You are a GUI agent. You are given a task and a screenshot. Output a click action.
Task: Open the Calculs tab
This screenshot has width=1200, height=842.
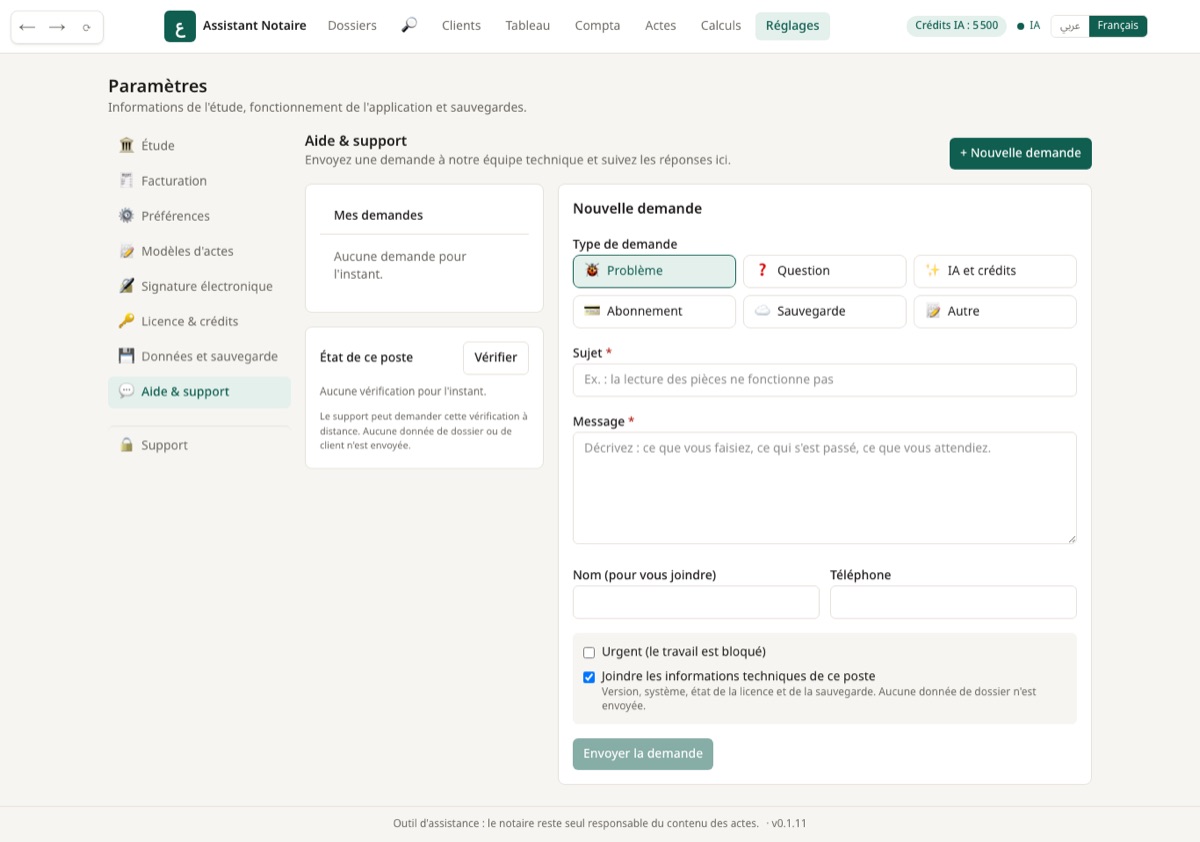click(721, 26)
